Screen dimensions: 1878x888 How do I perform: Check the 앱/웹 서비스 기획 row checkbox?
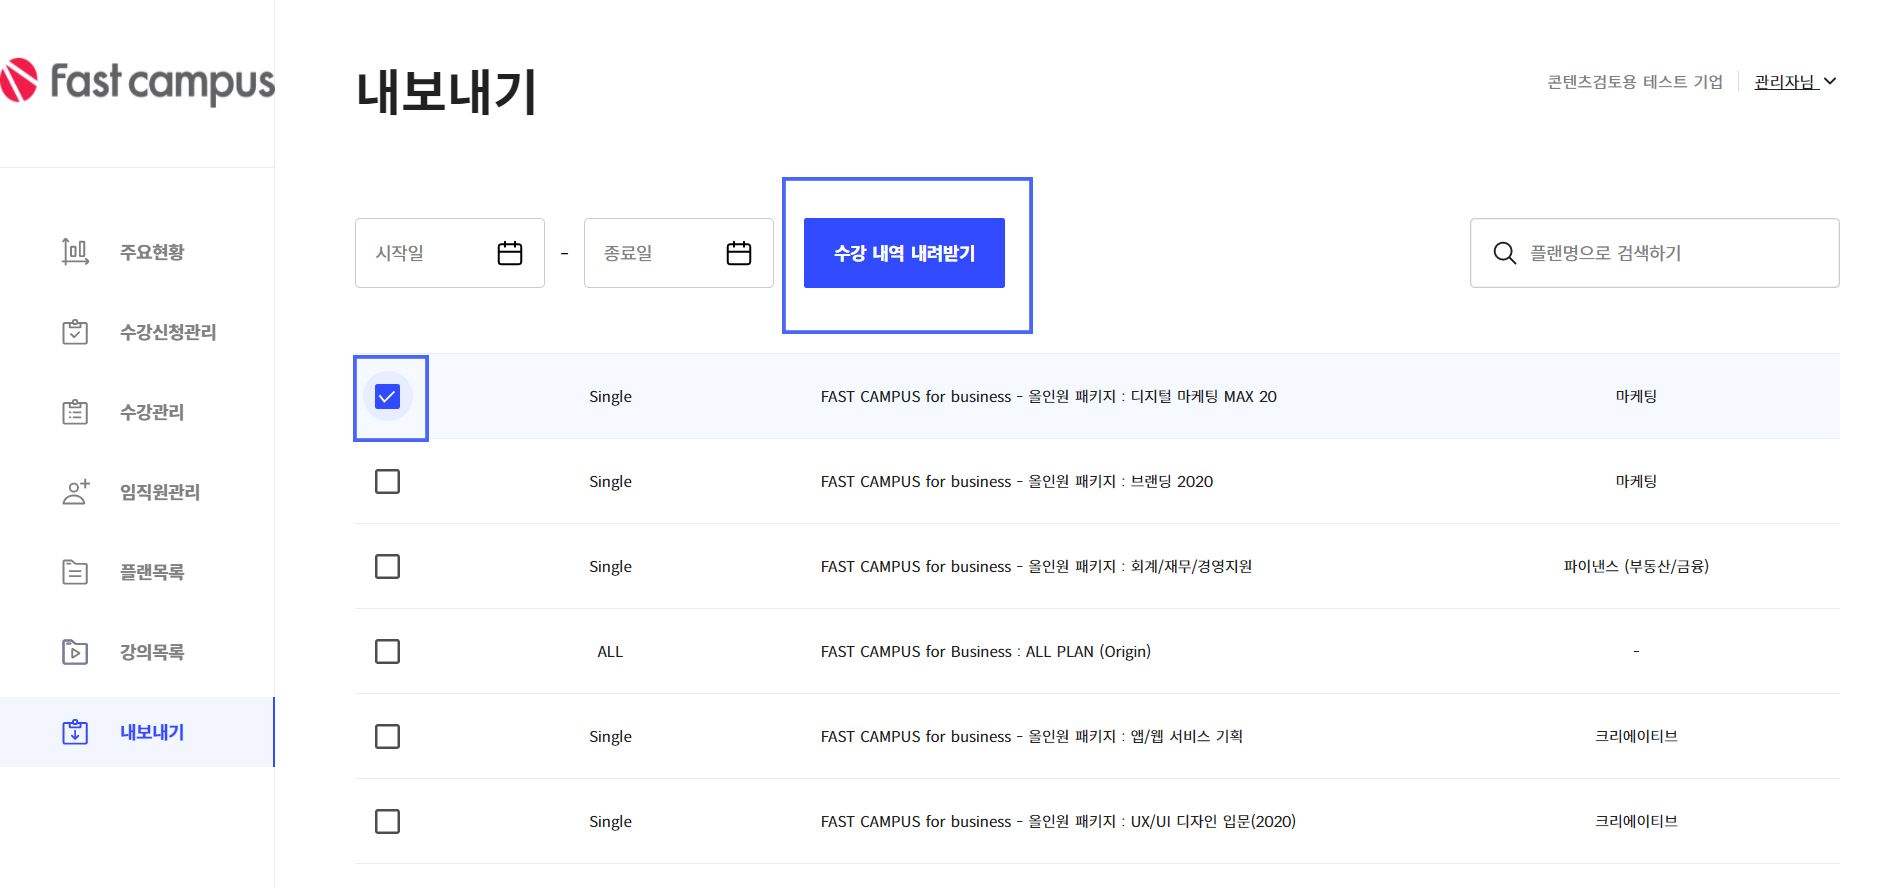[x=387, y=737]
